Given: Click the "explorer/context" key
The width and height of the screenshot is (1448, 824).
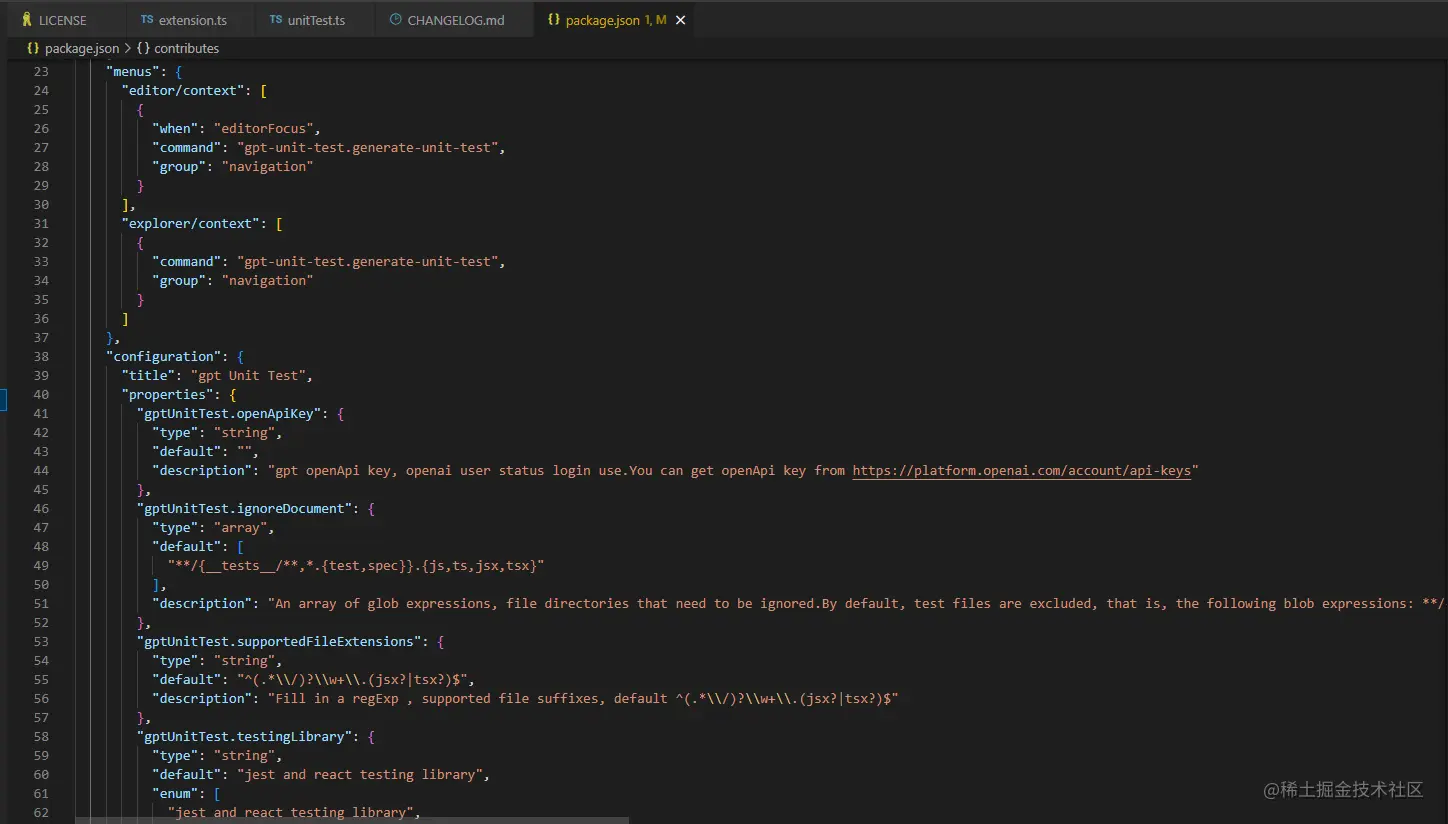Looking at the screenshot, I should point(190,223).
